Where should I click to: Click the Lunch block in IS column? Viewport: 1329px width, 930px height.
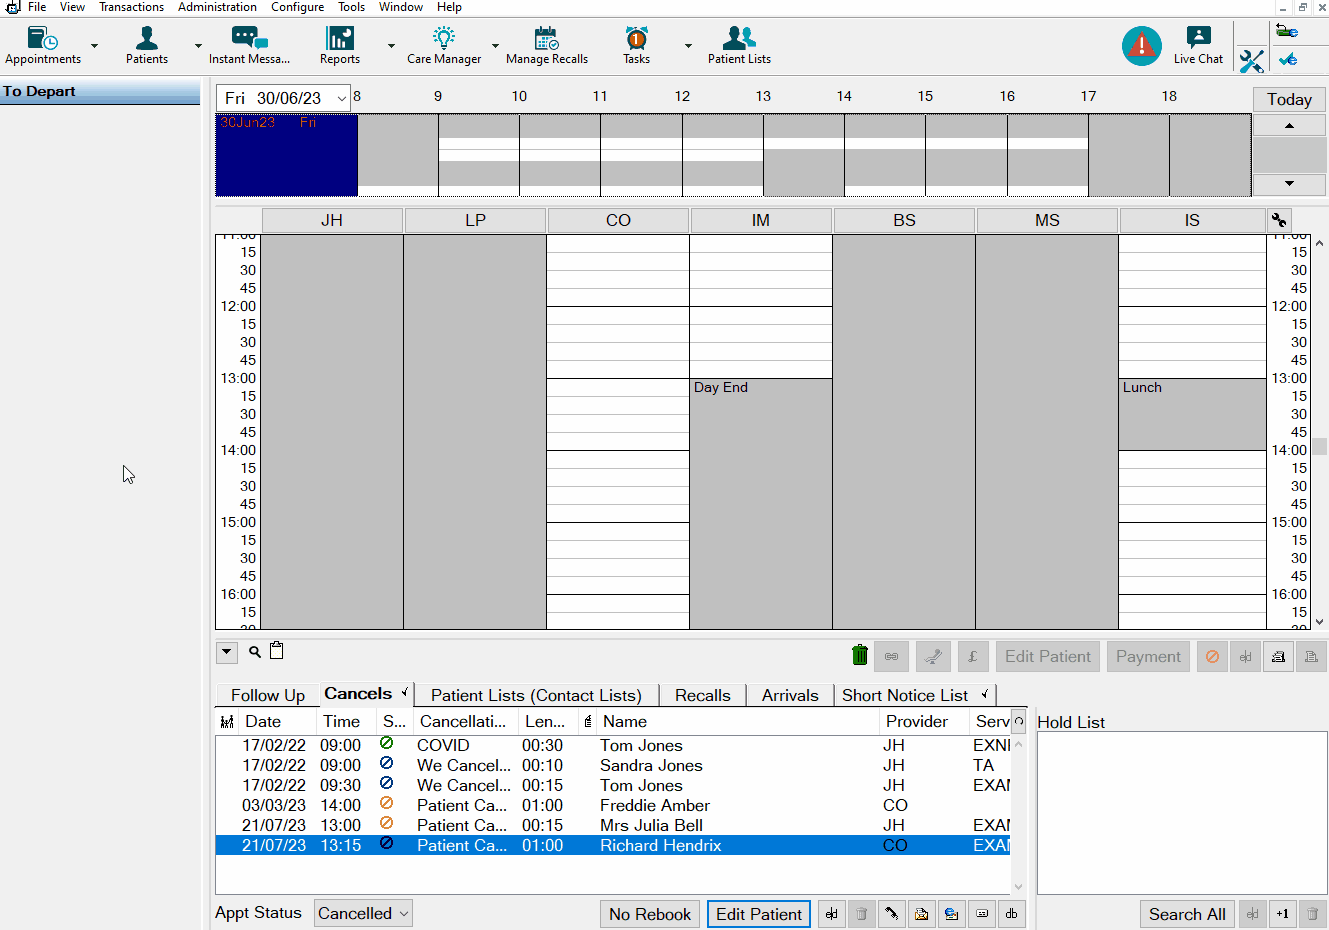[x=1192, y=414]
